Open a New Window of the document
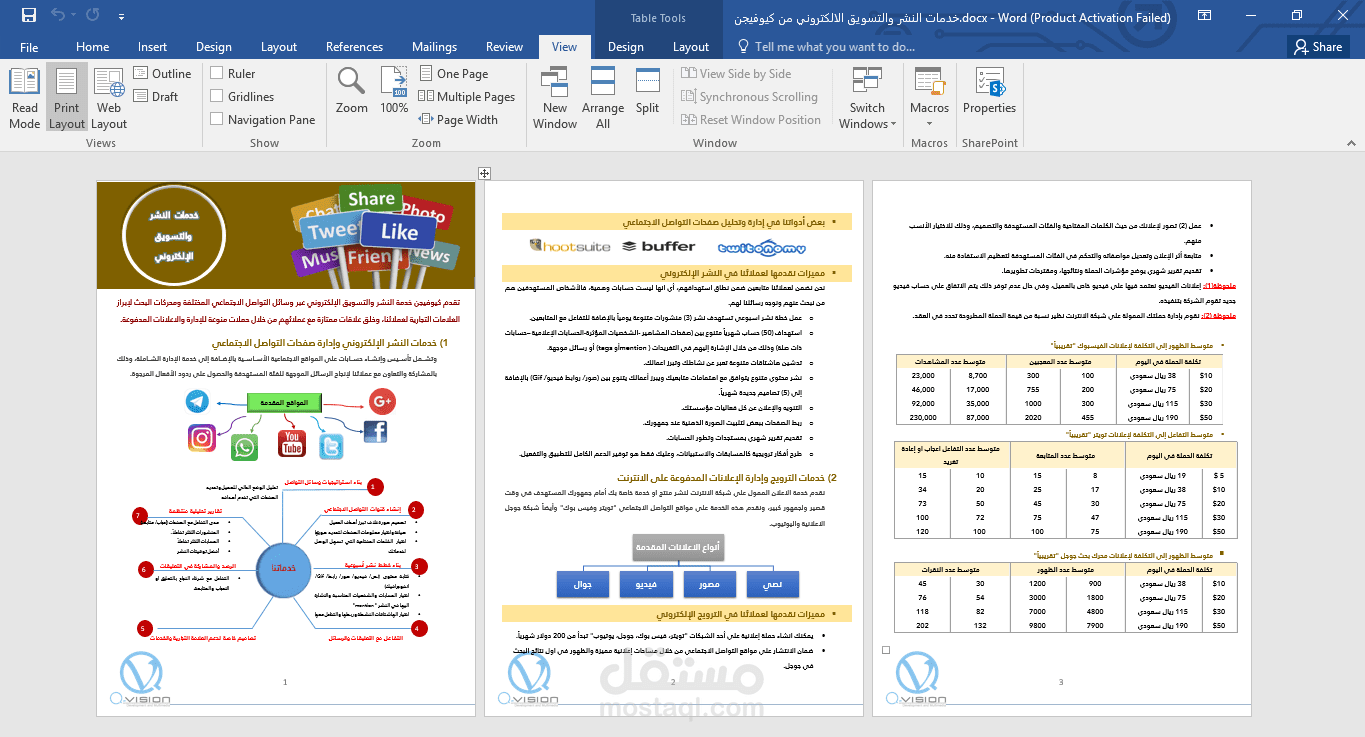Image resolution: width=1365 pixels, height=737 pixels. pyautogui.click(x=554, y=95)
